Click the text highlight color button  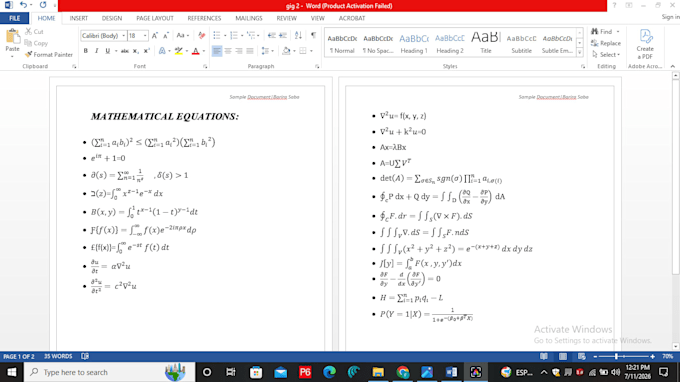tap(179, 51)
